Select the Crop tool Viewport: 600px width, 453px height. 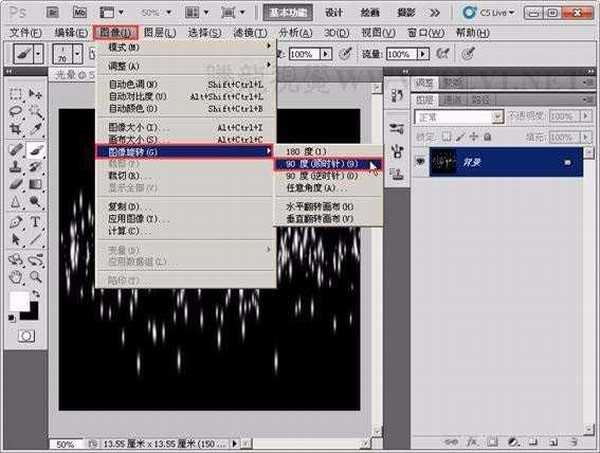(x=15, y=130)
